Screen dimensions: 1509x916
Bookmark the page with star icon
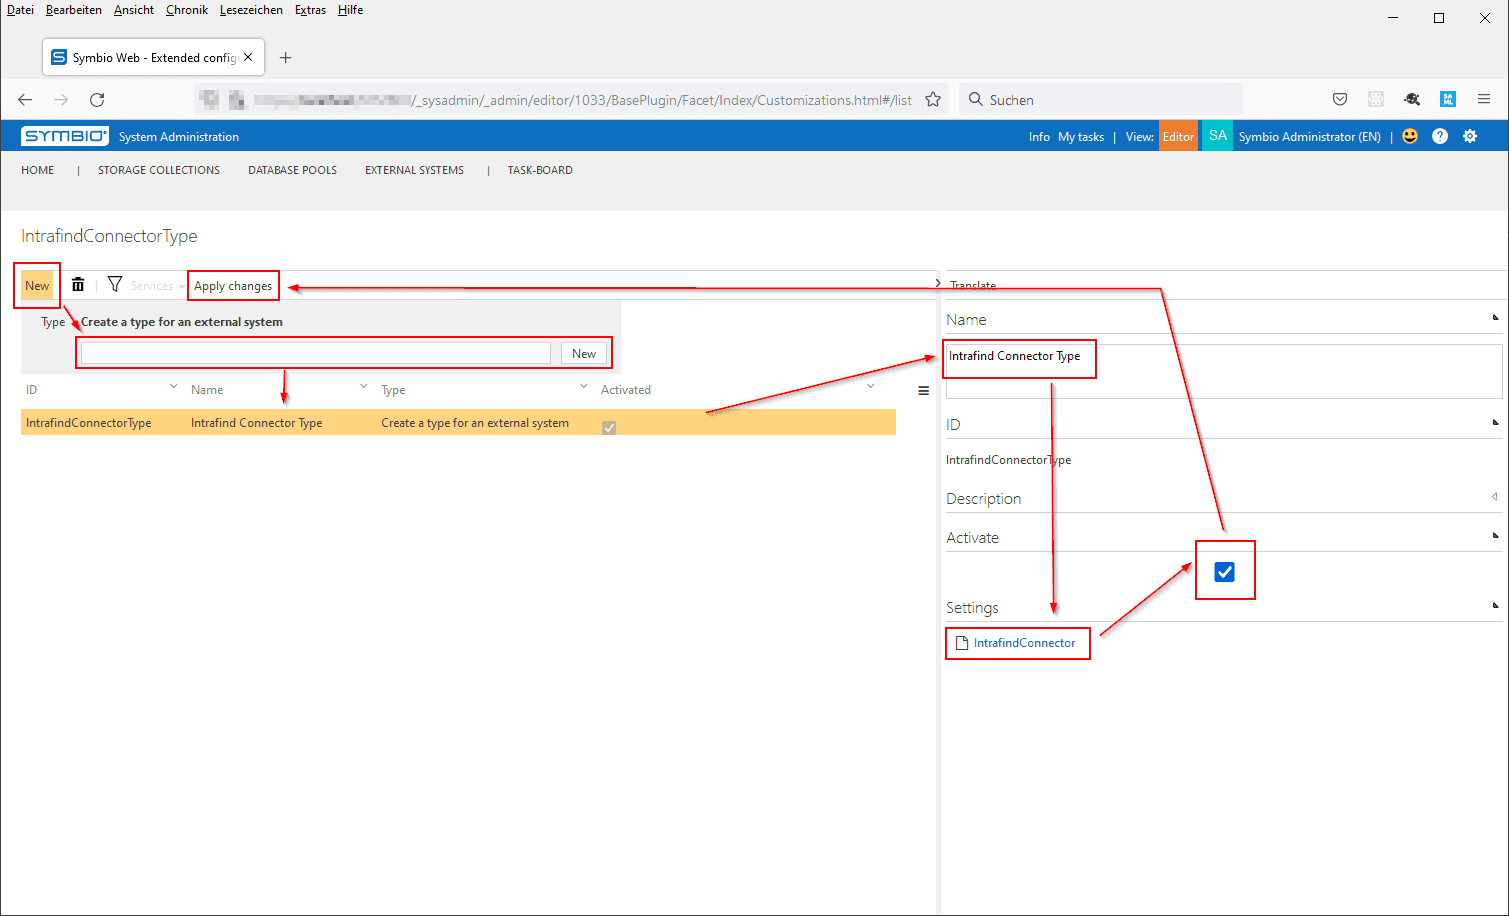tap(933, 100)
